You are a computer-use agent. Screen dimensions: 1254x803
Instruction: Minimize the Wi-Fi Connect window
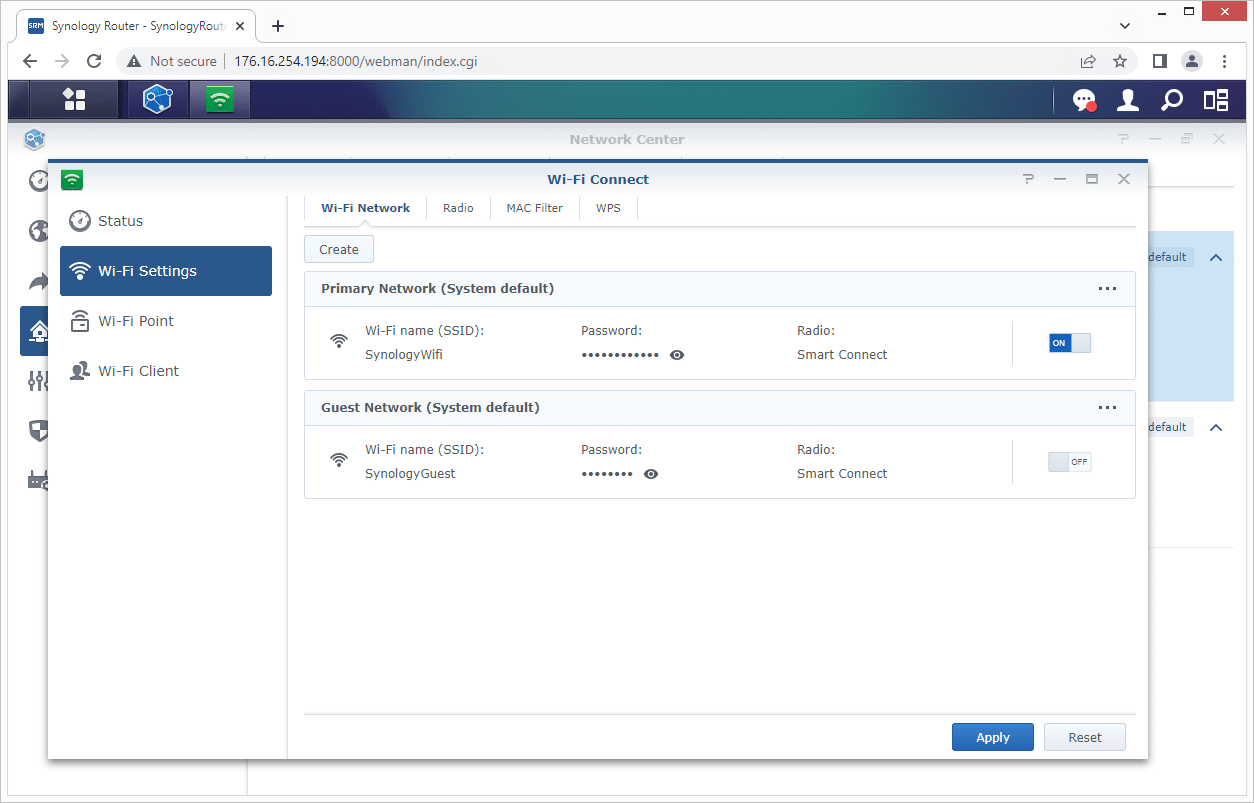(1060, 179)
